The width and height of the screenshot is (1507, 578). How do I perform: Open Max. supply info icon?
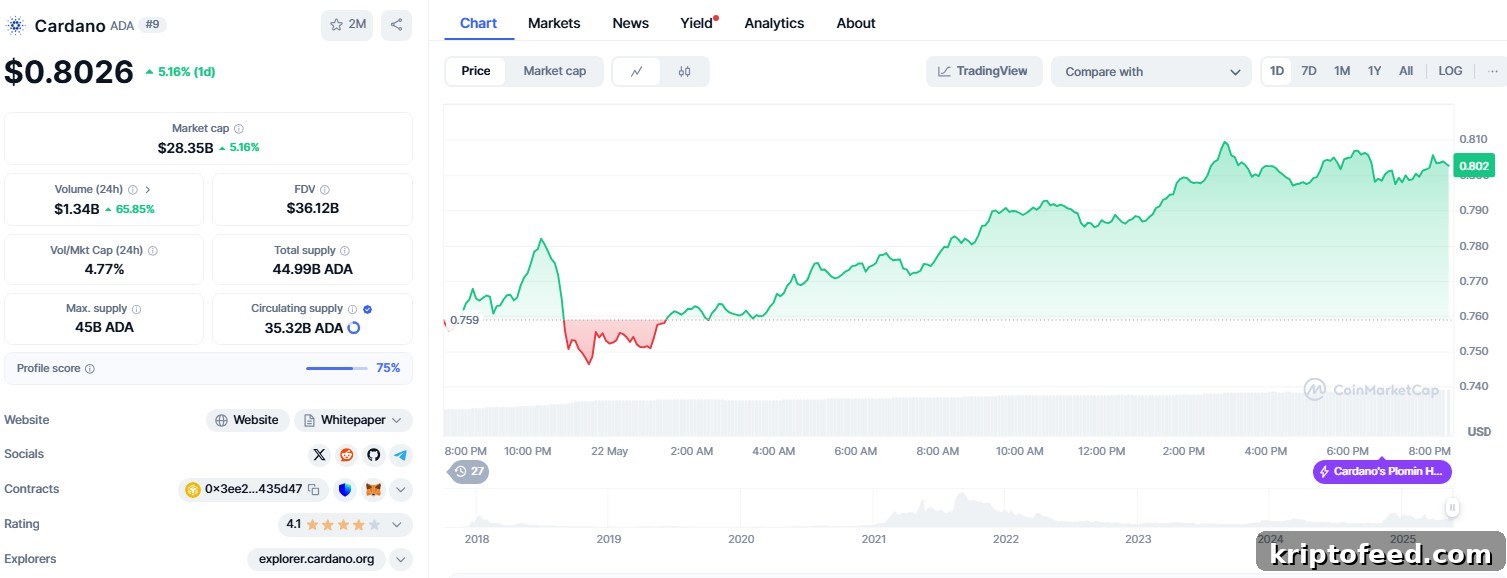136,309
